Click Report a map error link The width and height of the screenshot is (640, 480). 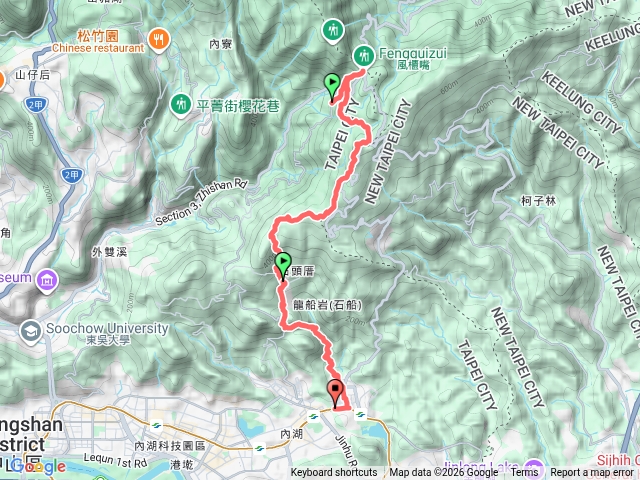pyautogui.click(x=591, y=473)
